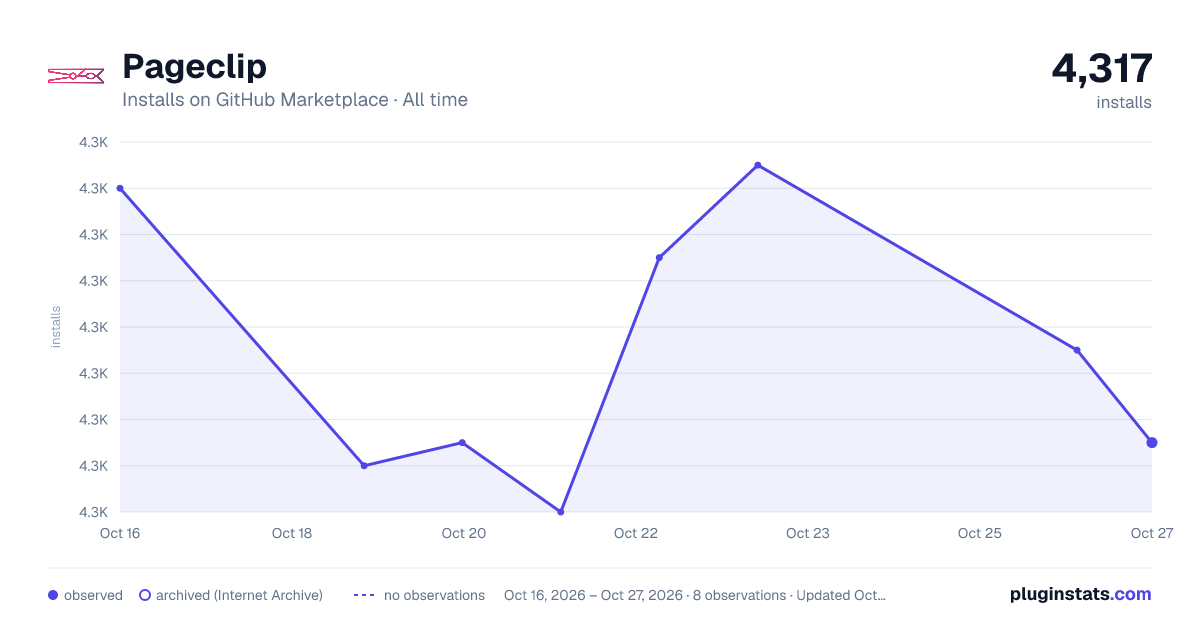Select the lowest data point on the chart
Viewport: 1200px width, 630px height.
[560, 512]
